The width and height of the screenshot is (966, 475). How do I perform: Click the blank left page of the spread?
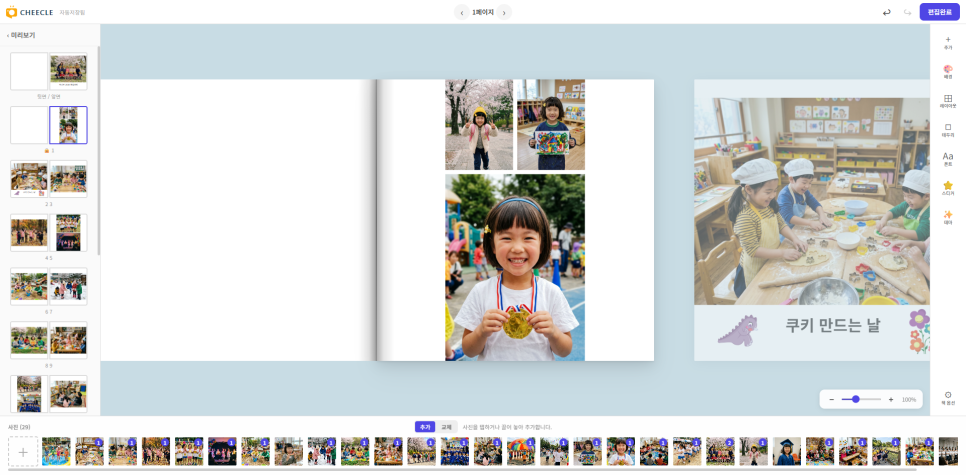click(238, 220)
